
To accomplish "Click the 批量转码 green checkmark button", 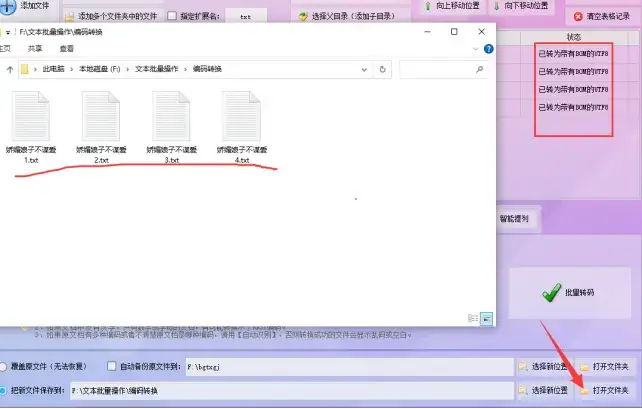I will tap(568, 293).
